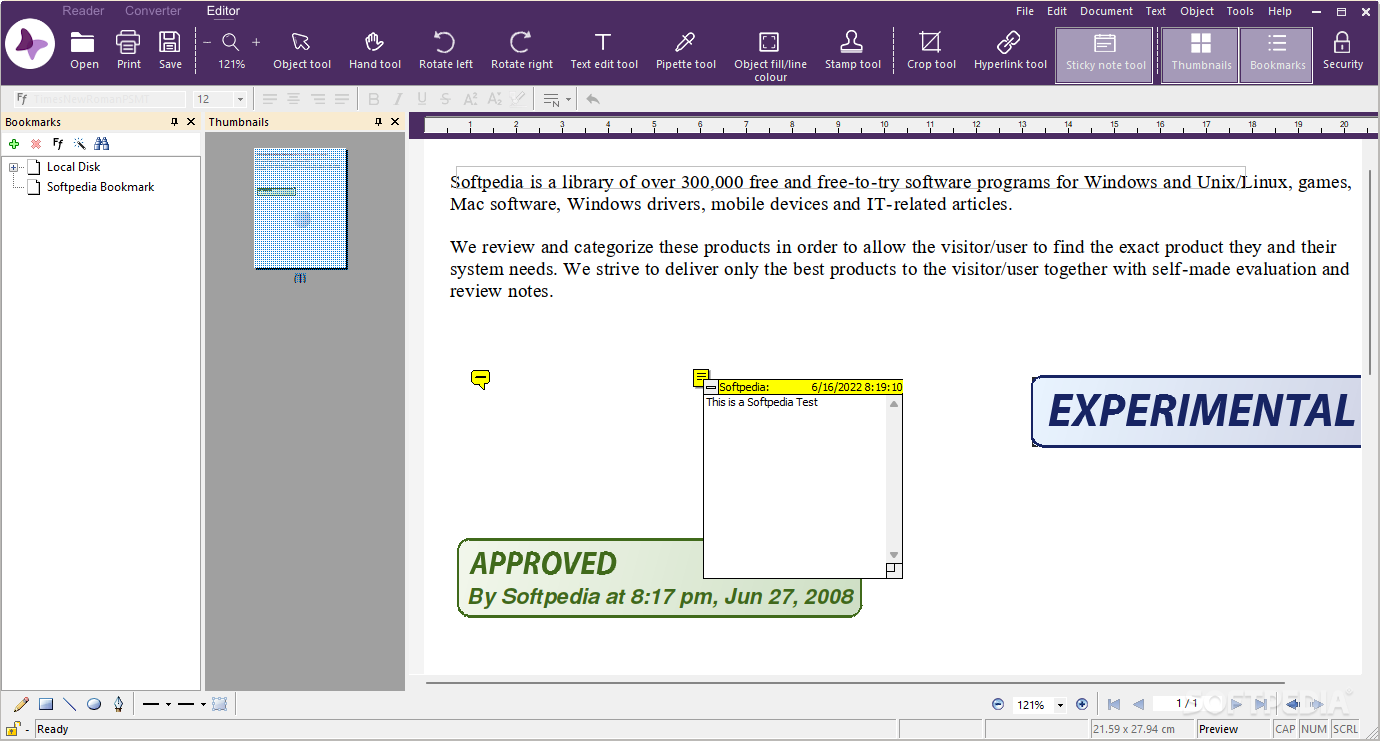
Task: Toggle the Thumbnails panel button
Action: click(1201, 55)
